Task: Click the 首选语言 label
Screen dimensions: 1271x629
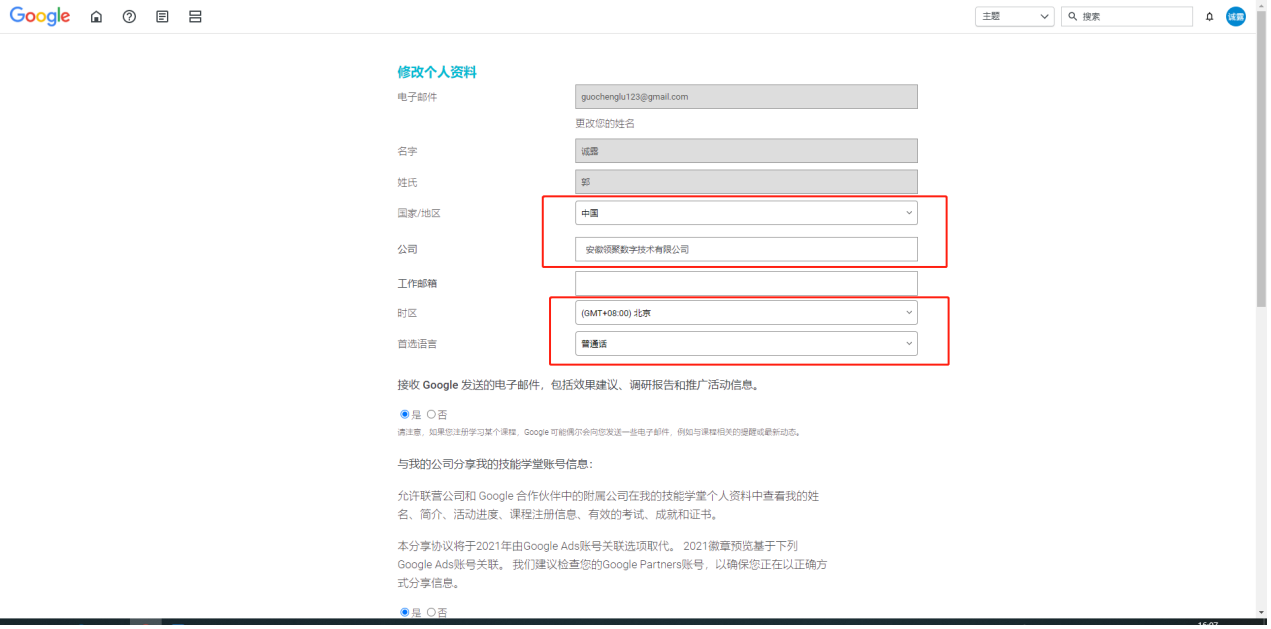Action: coord(417,344)
